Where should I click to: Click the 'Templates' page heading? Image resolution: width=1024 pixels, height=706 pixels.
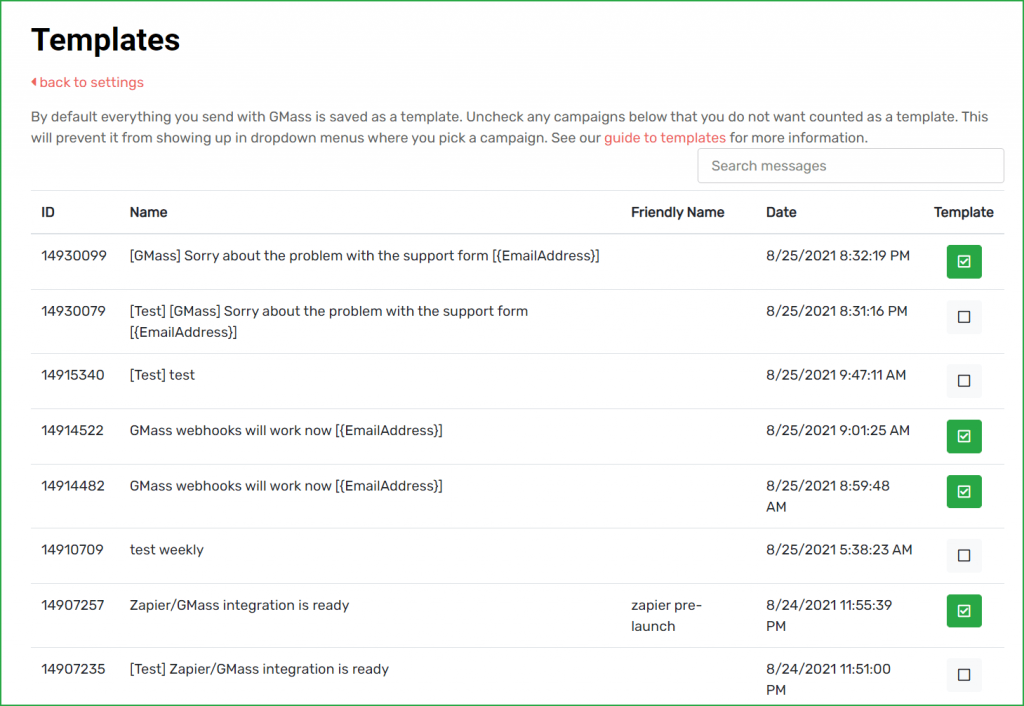pyautogui.click(x=104, y=39)
